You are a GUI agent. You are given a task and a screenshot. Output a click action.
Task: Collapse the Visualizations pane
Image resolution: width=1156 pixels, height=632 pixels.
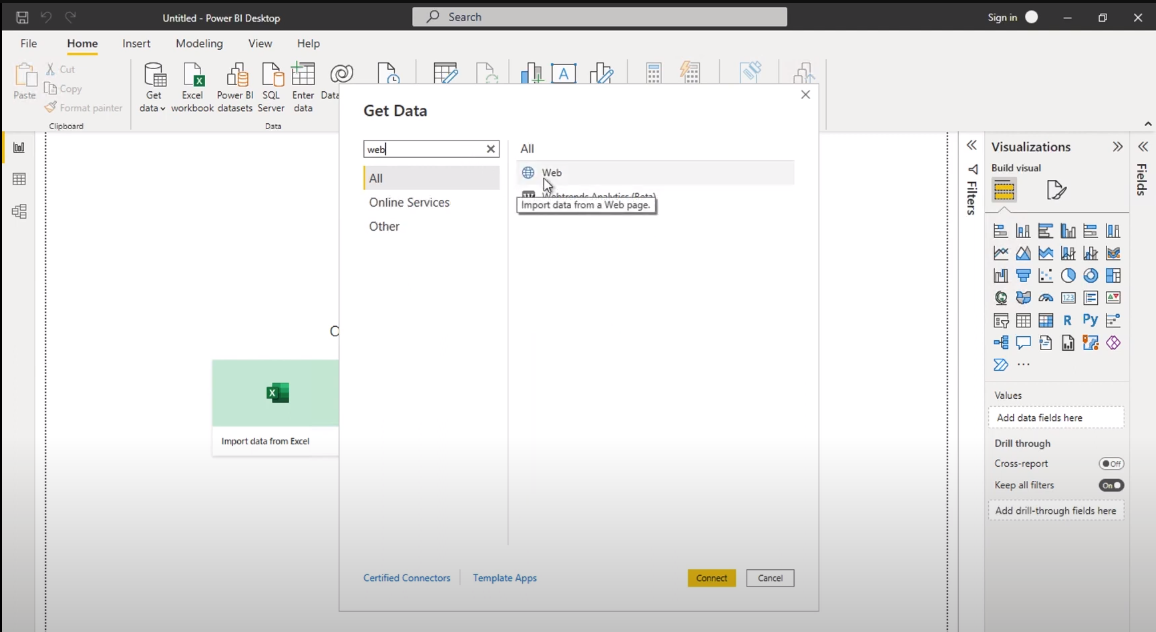[1118, 147]
